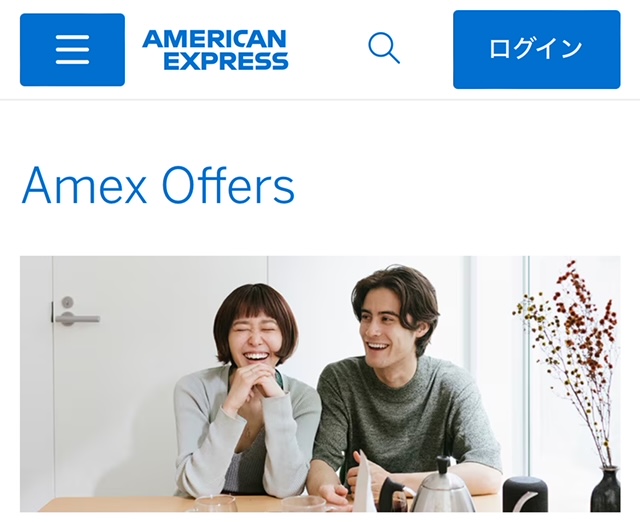Click the round door lock in photo
The image size is (640, 522).
pos(67,302)
